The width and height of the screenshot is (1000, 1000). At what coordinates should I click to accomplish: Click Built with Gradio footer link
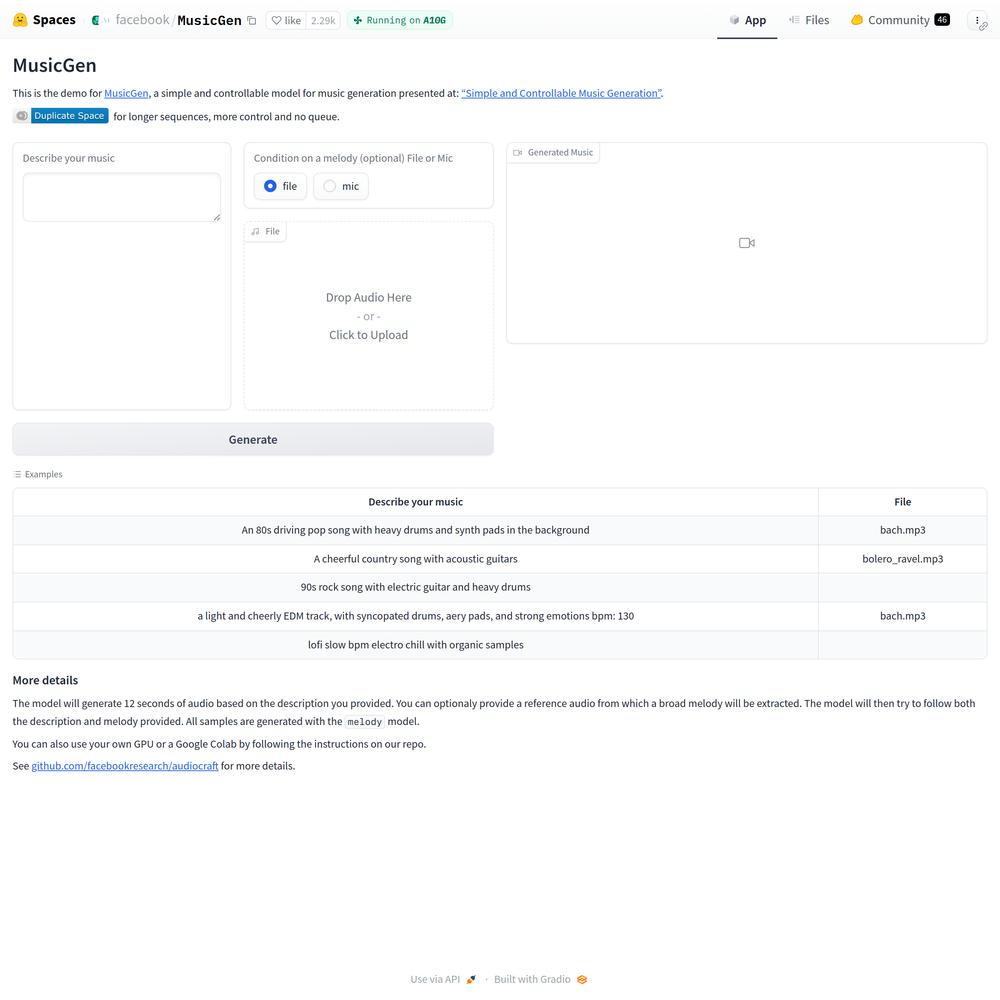(x=540, y=979)
